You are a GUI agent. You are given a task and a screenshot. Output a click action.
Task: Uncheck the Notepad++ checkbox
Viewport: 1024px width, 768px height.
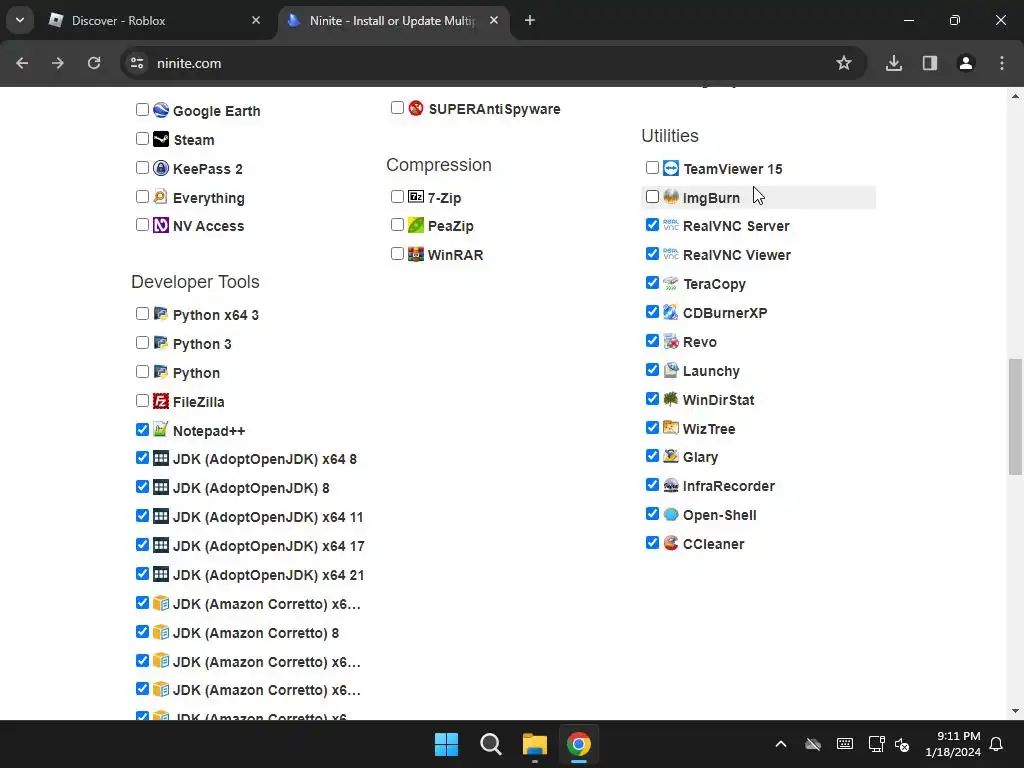(142, 429)
